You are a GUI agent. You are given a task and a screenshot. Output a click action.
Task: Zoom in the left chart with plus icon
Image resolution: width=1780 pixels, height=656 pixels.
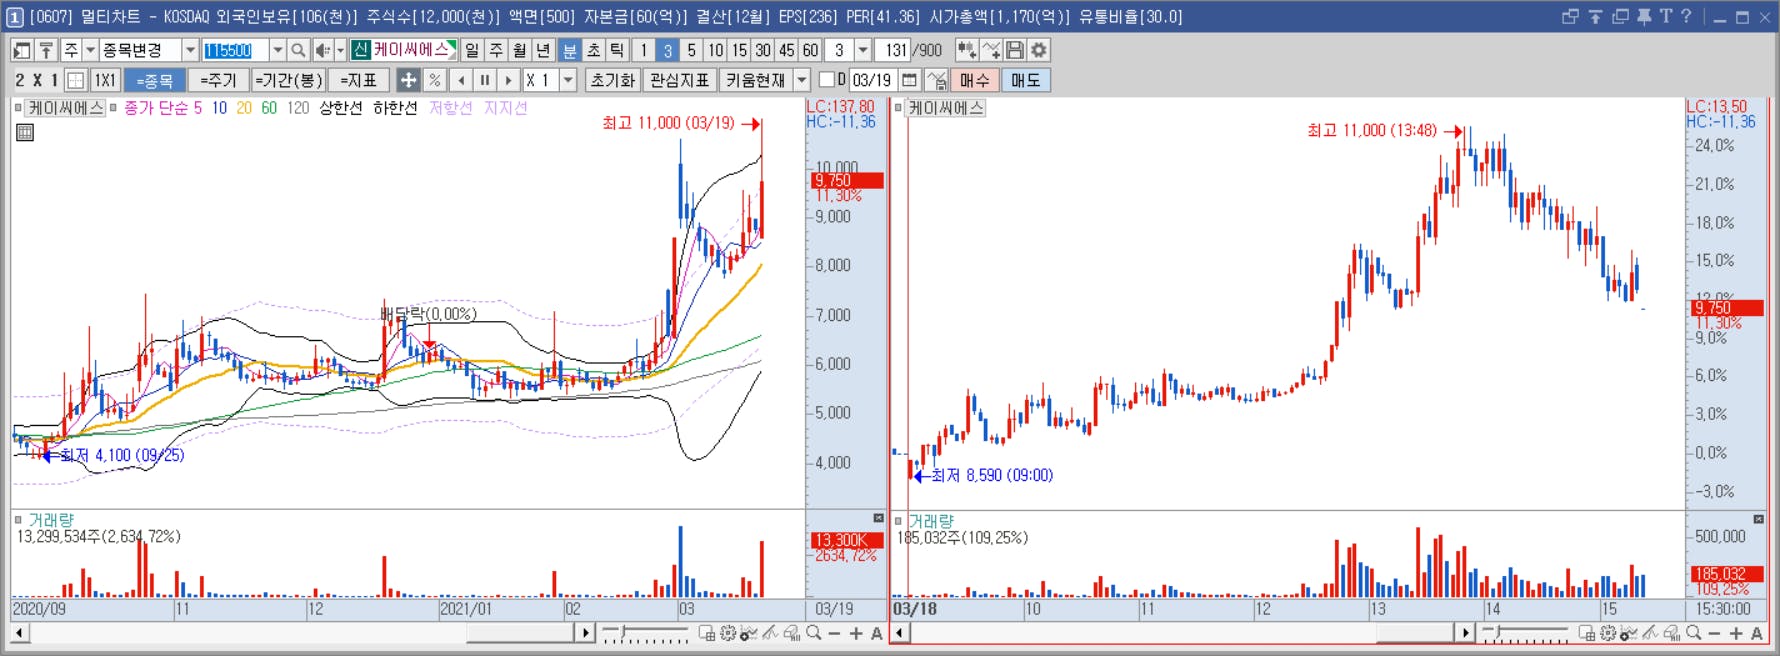tap(856, 633)
